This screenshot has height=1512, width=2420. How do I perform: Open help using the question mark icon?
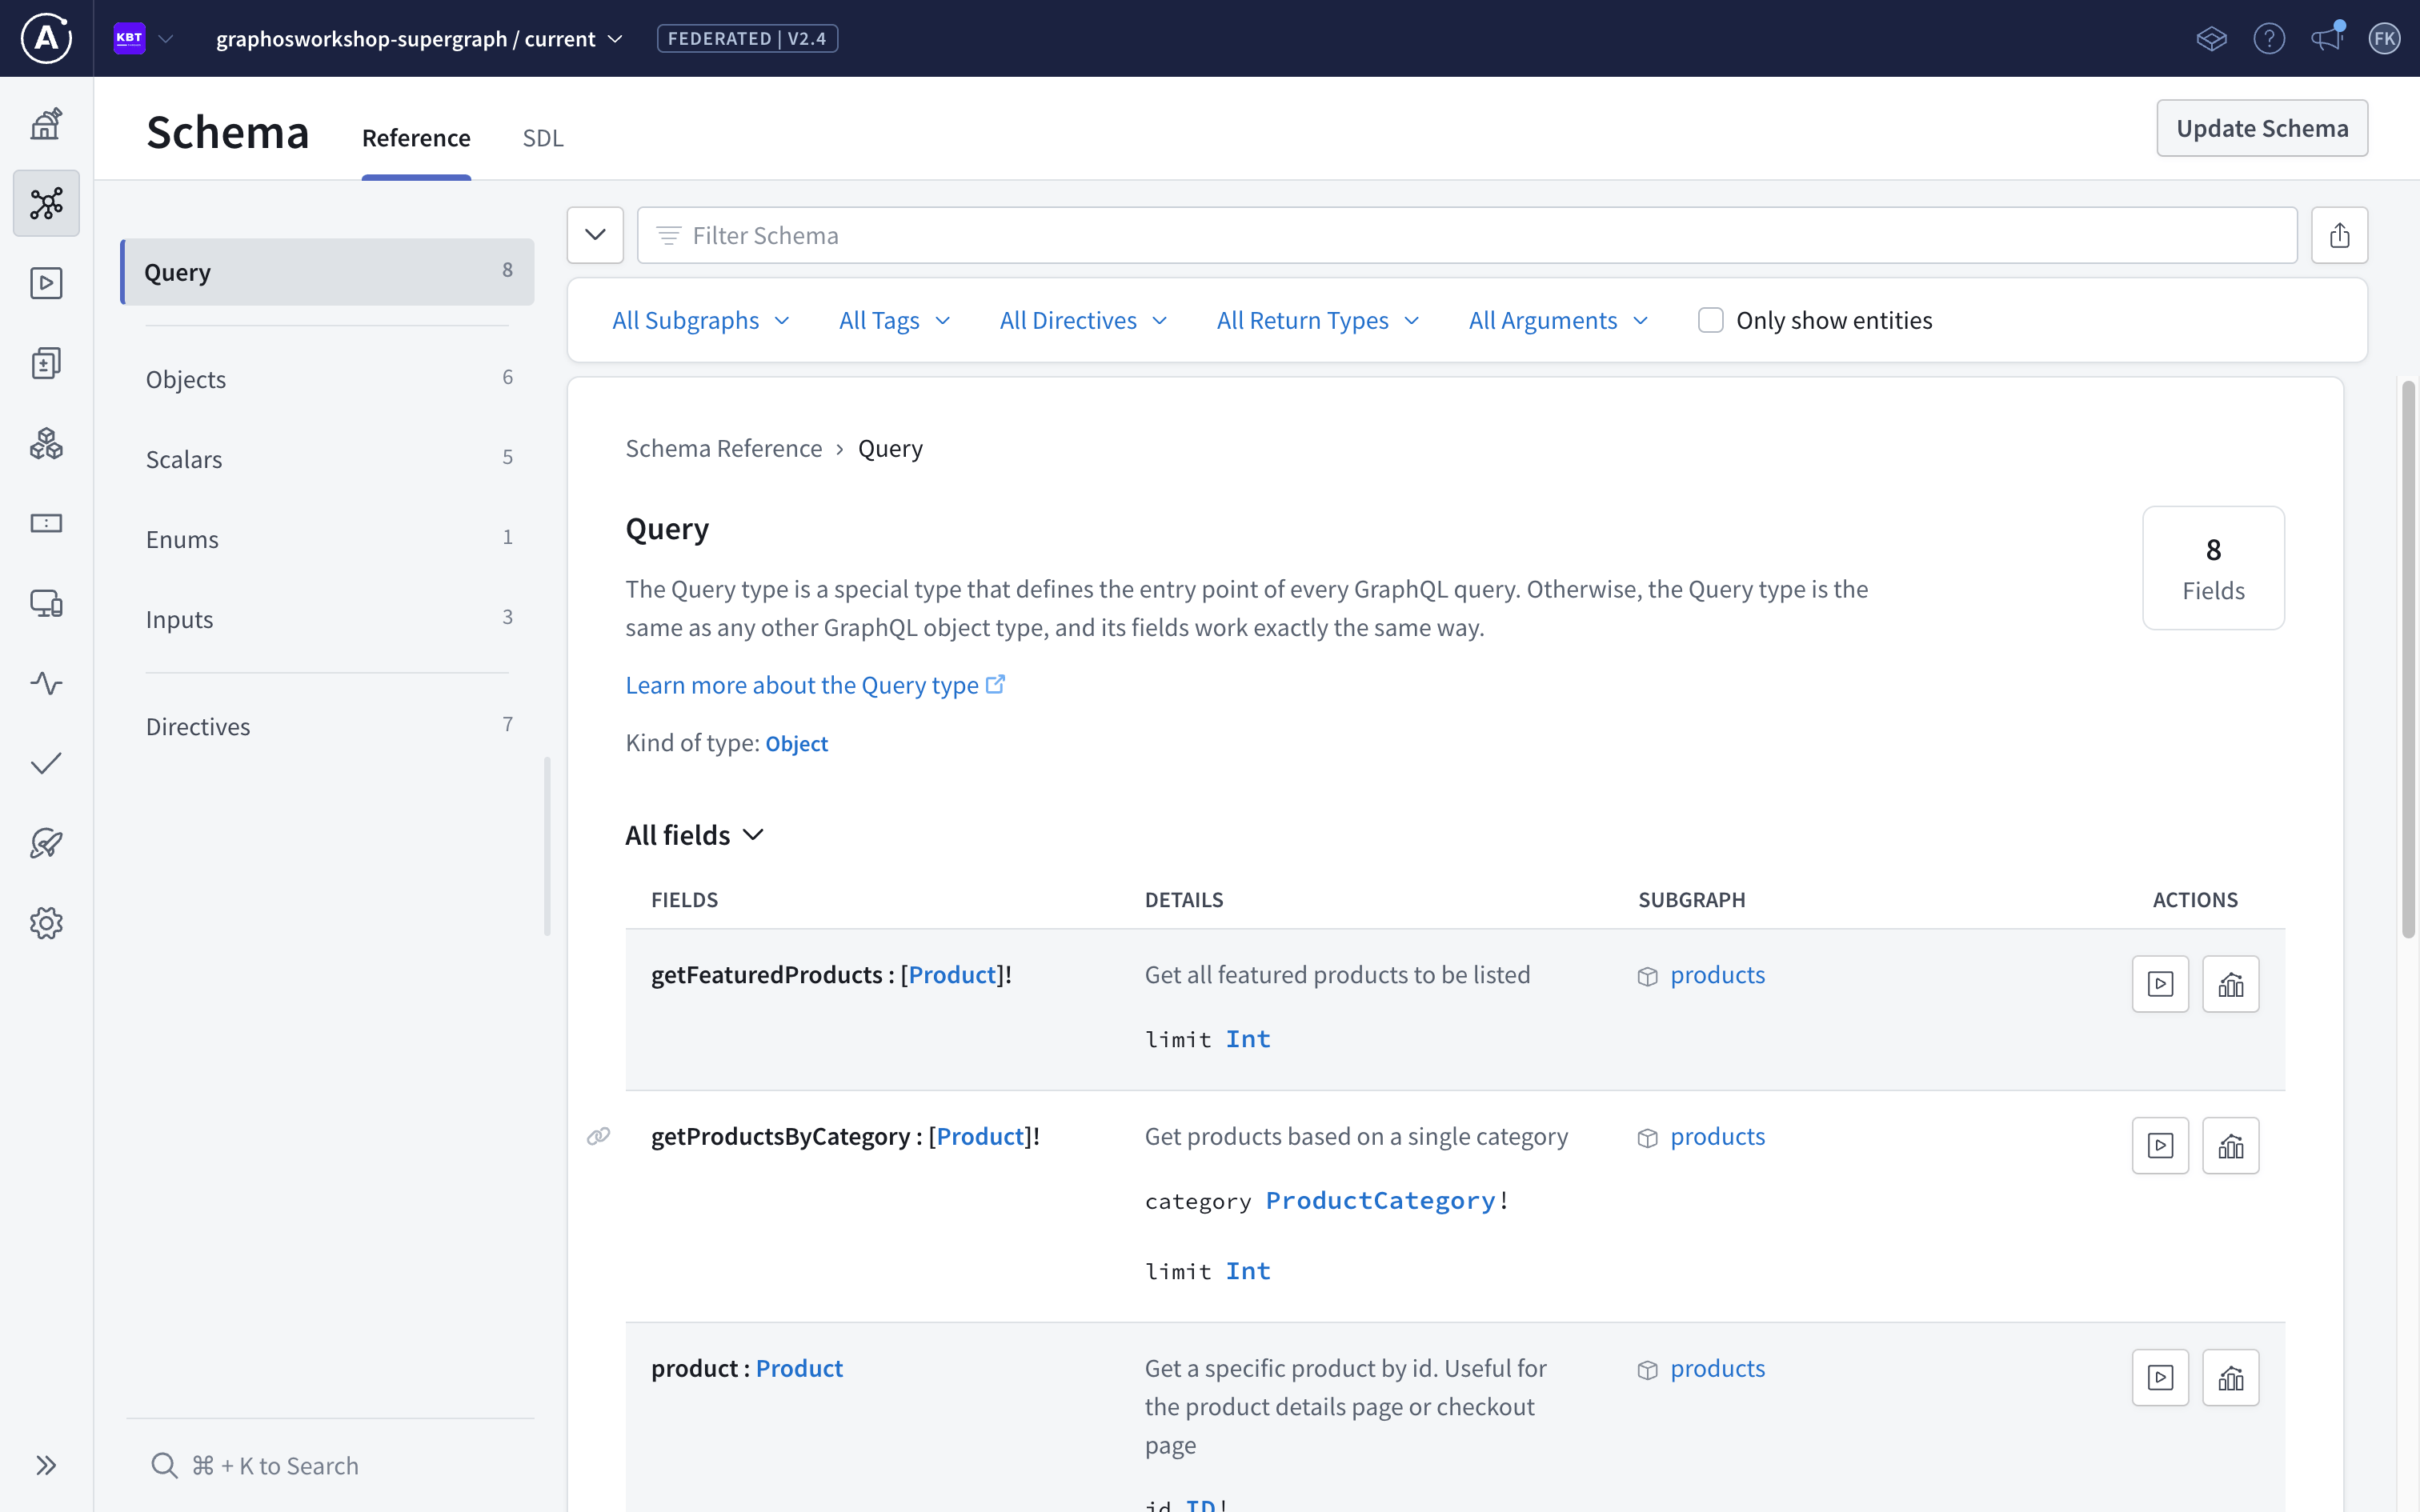pos(2269,38)
